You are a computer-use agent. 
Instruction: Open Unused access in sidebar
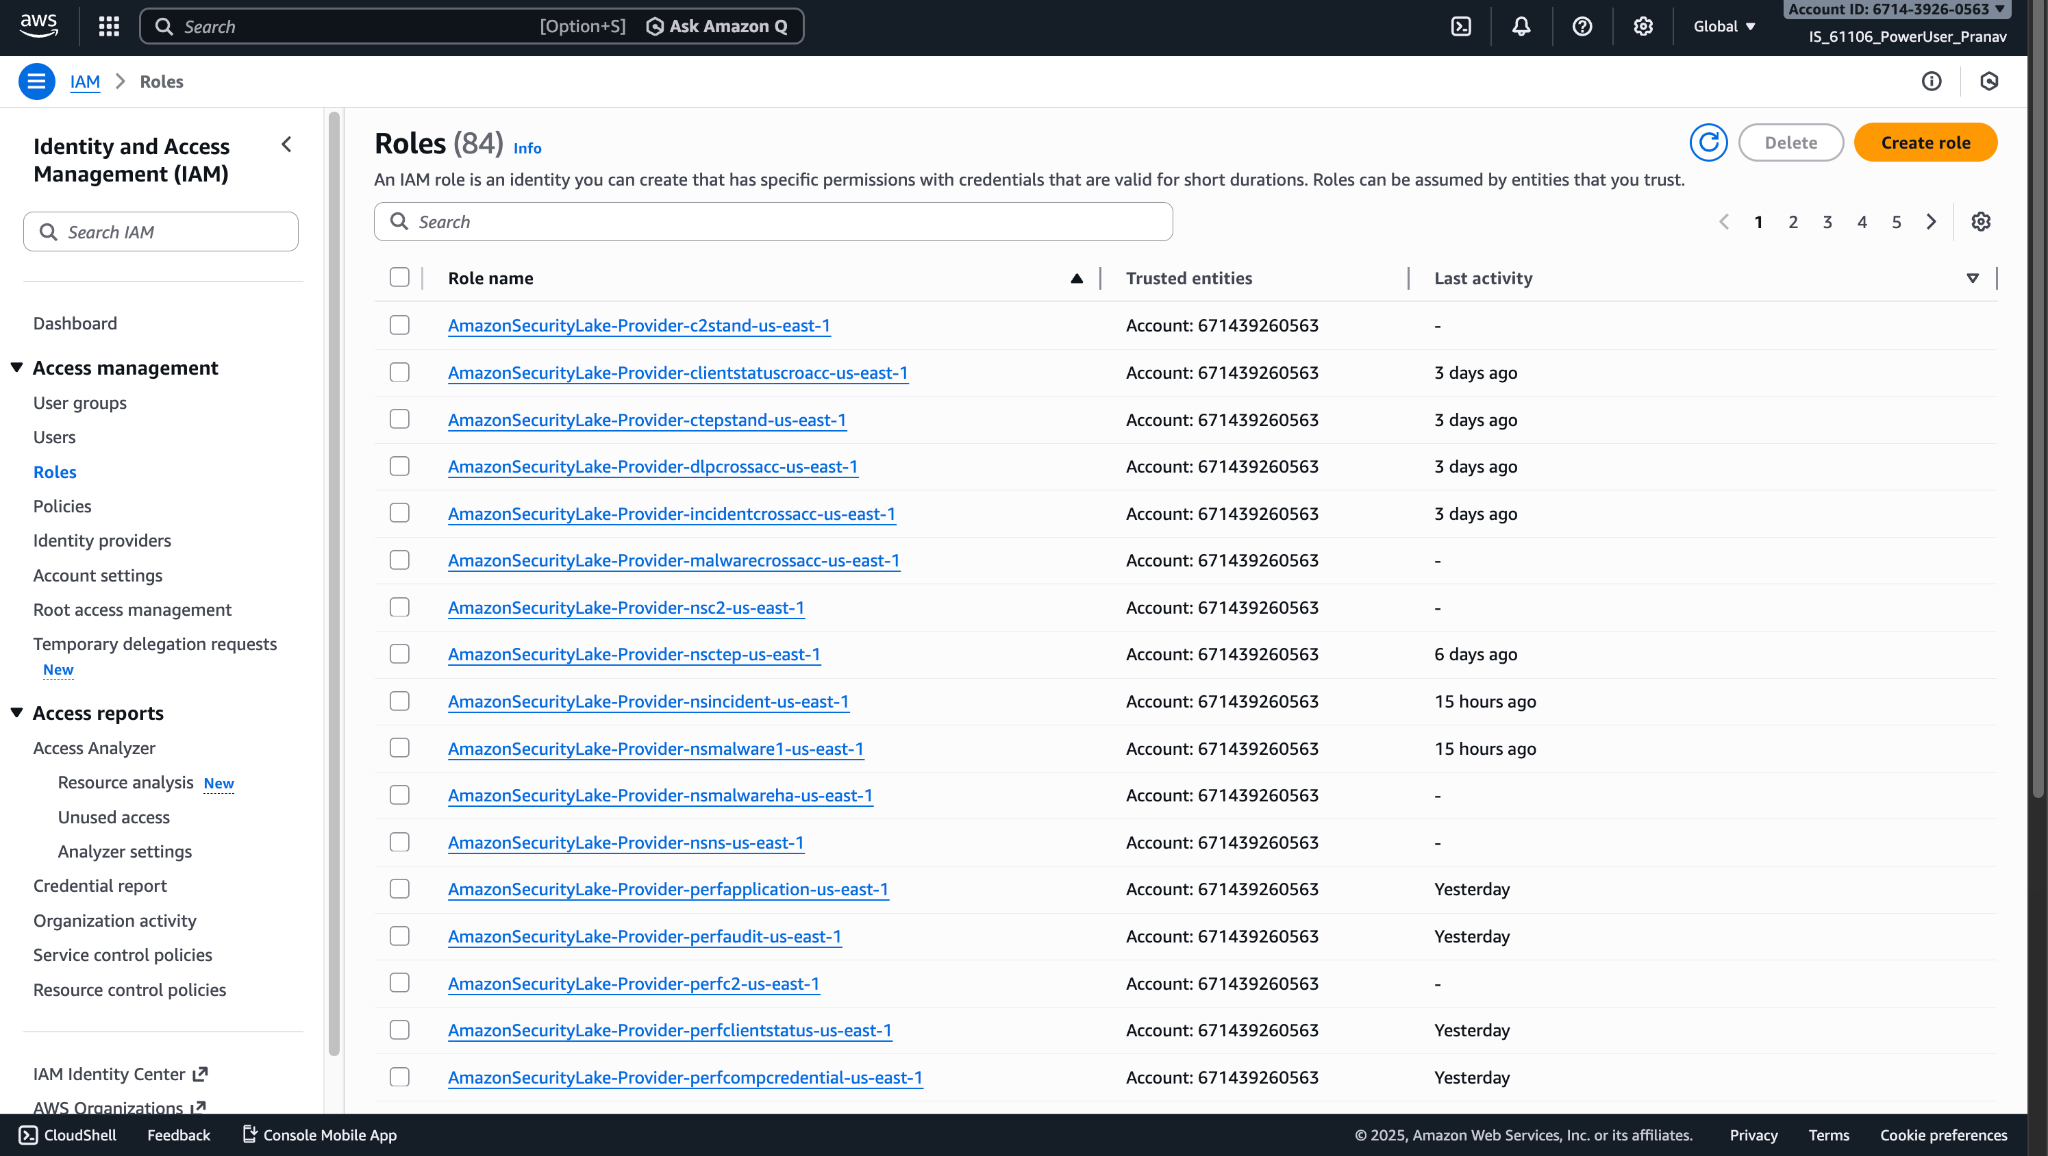pyautogui.click(x=114, y=817)
